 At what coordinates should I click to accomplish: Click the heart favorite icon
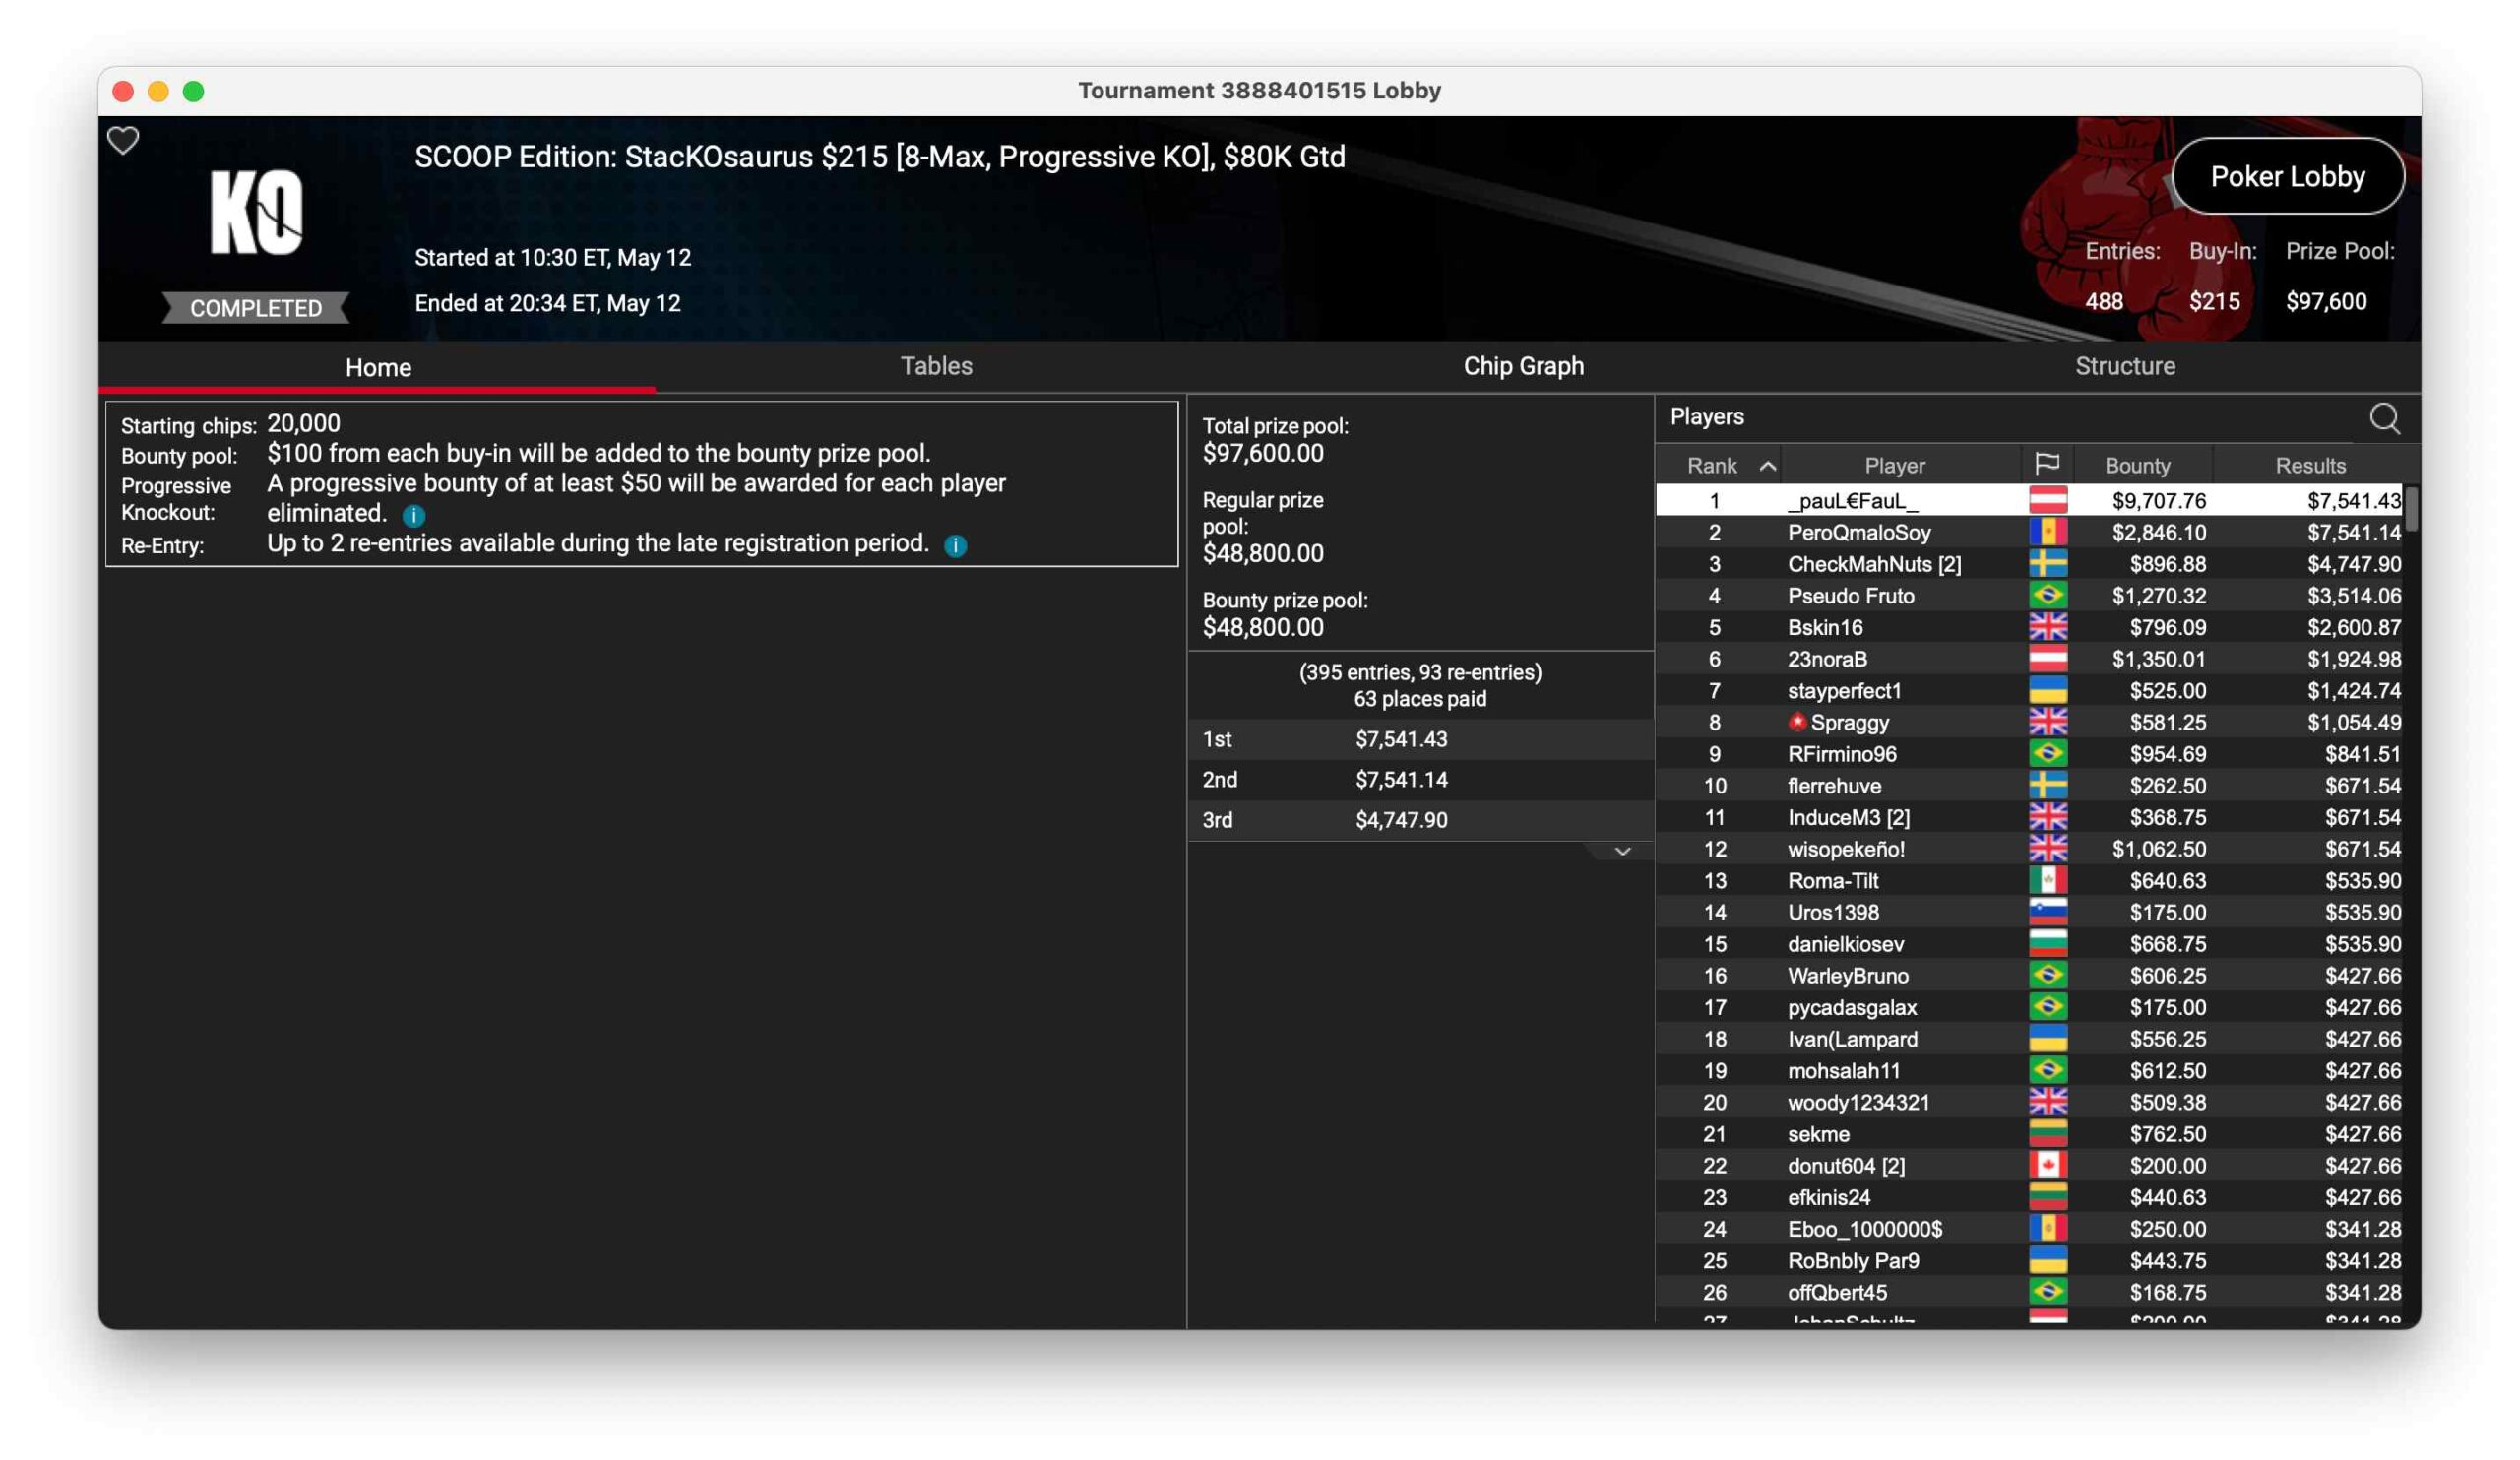point(123,141)
